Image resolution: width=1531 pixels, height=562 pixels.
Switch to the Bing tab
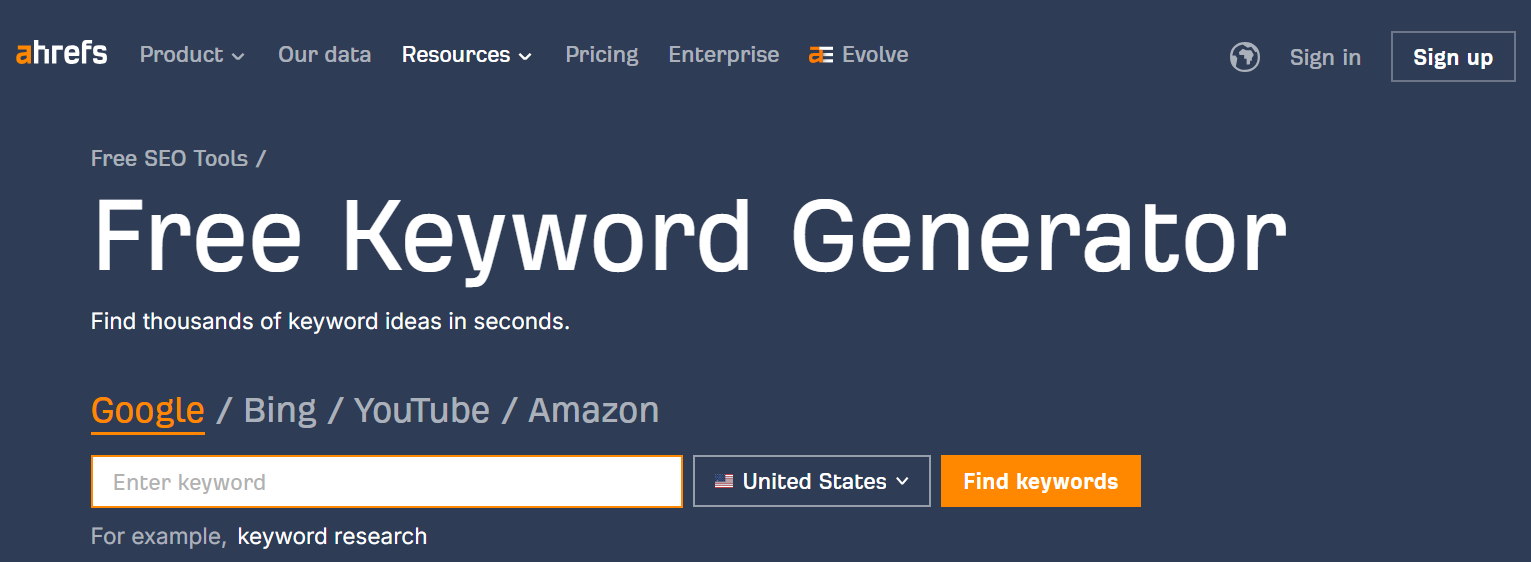pos(280,410)
